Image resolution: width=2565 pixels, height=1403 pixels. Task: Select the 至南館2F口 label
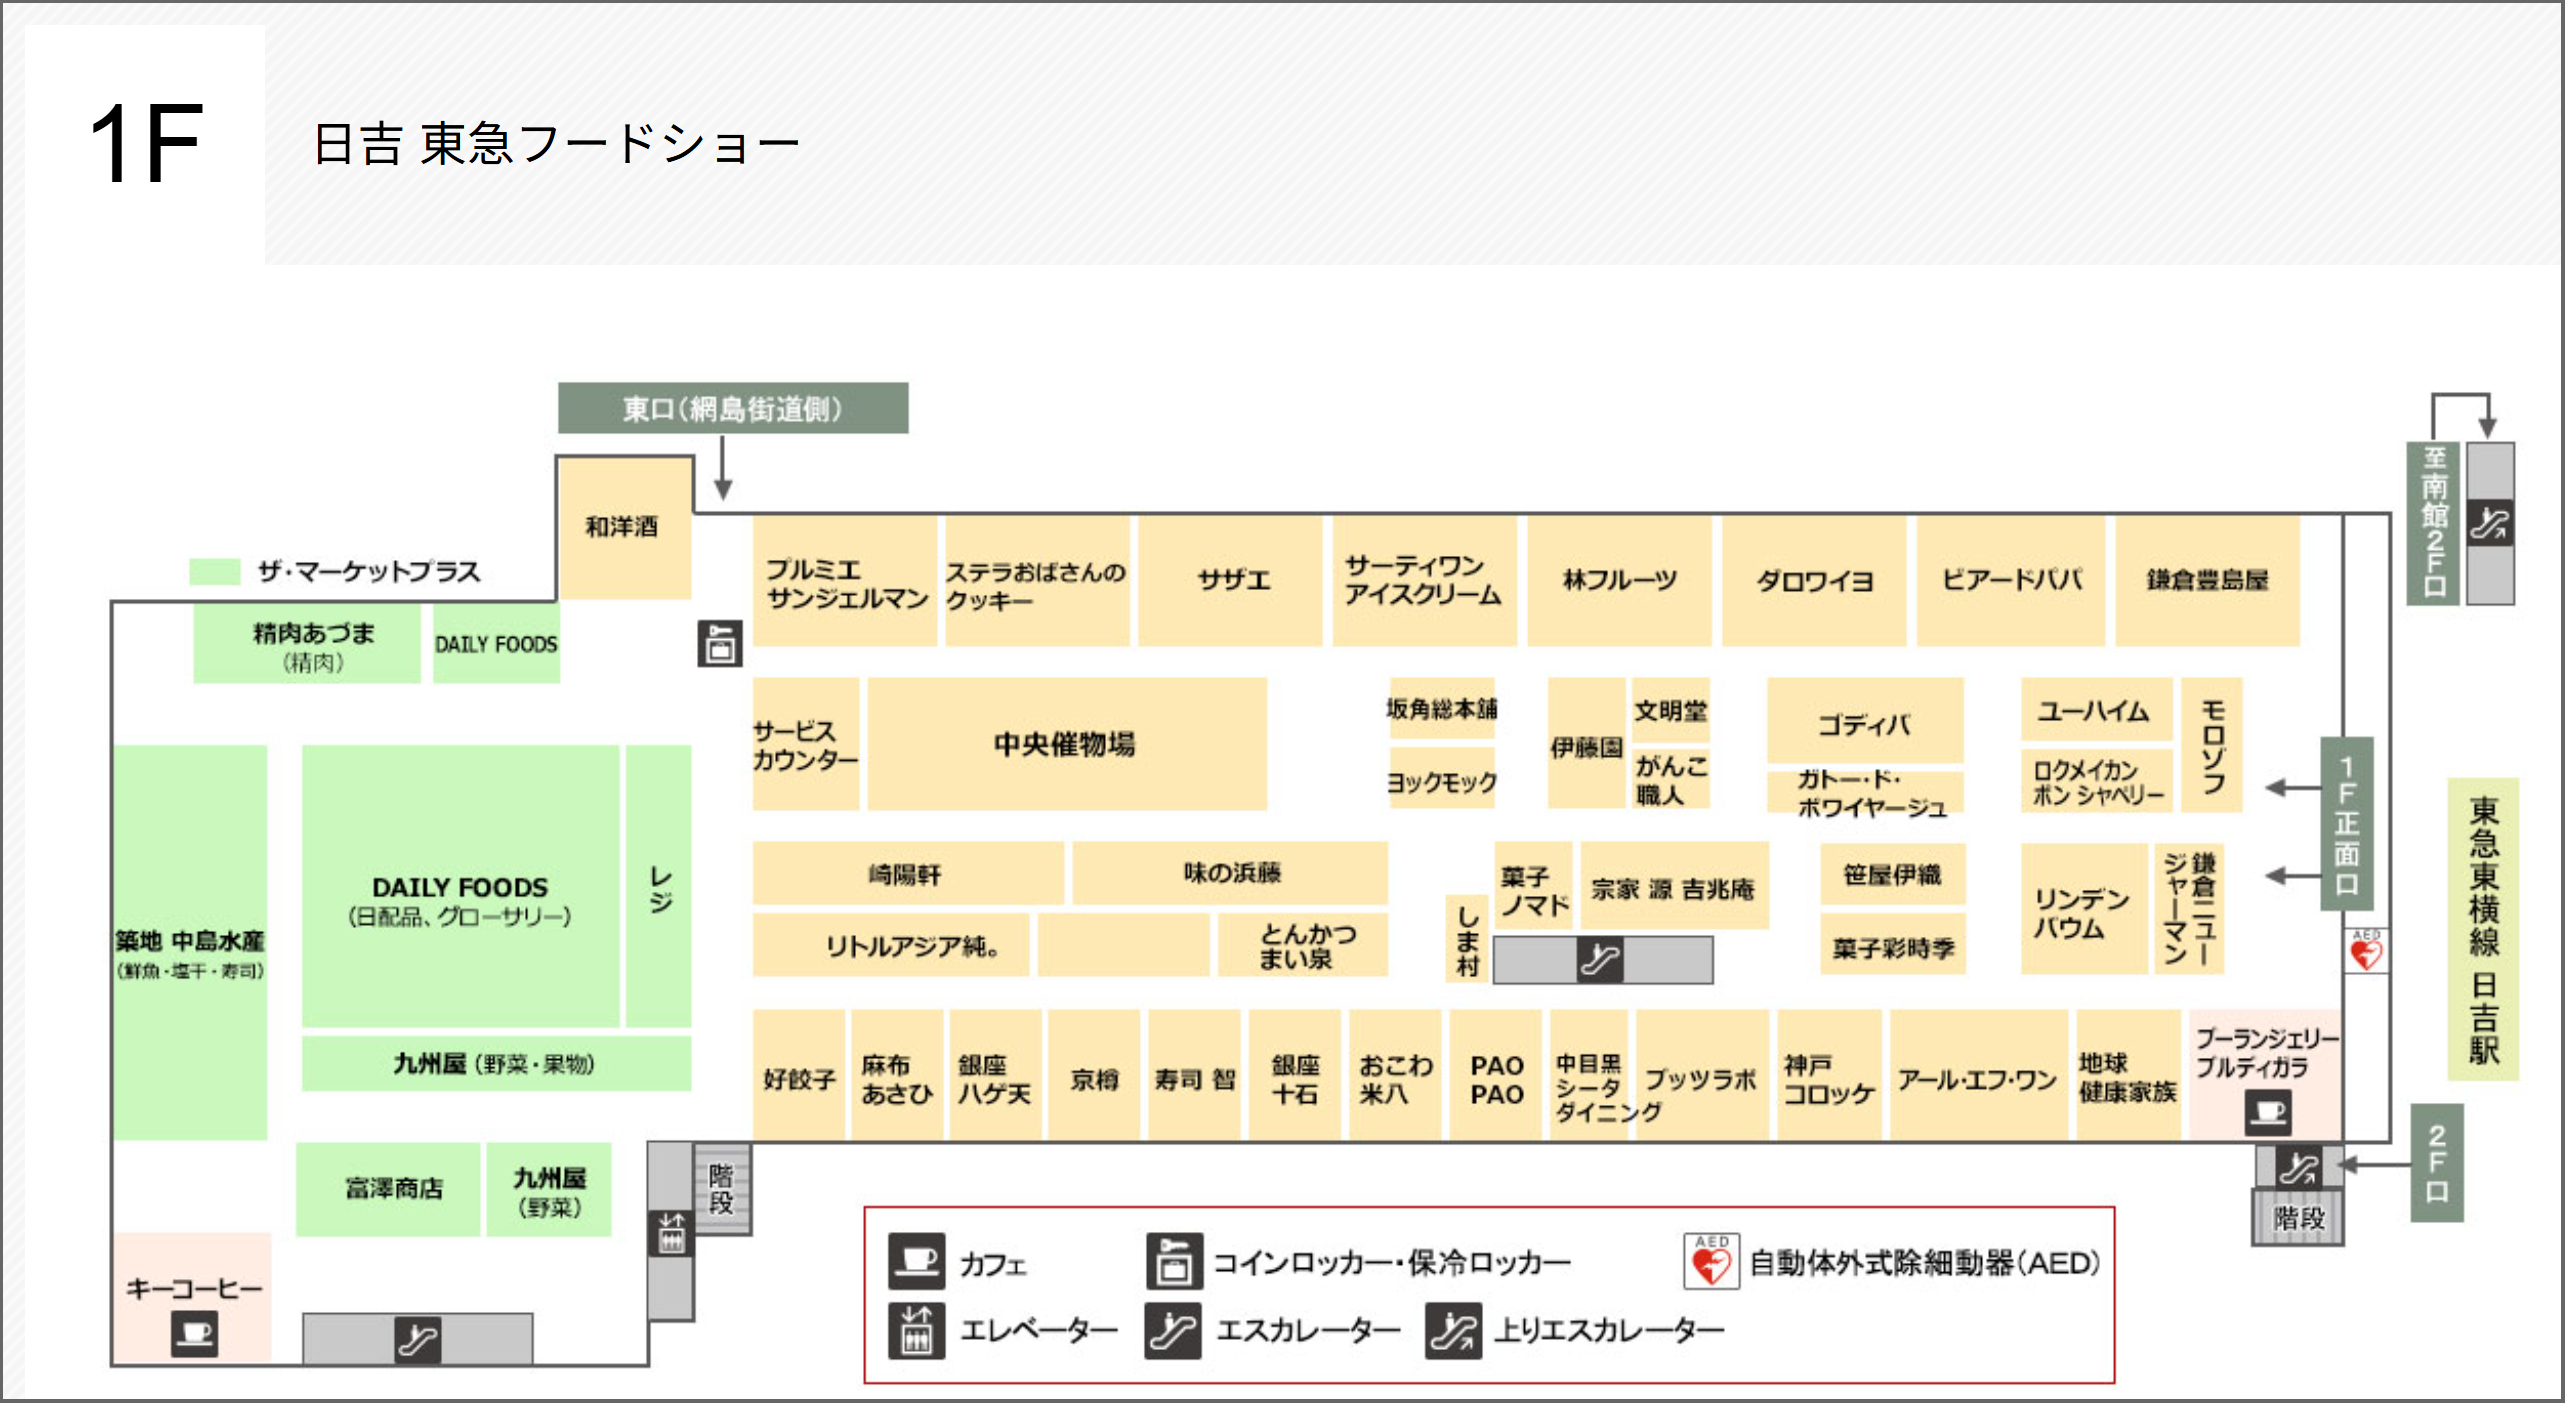pyautogui.click(x=2433, y=523)
